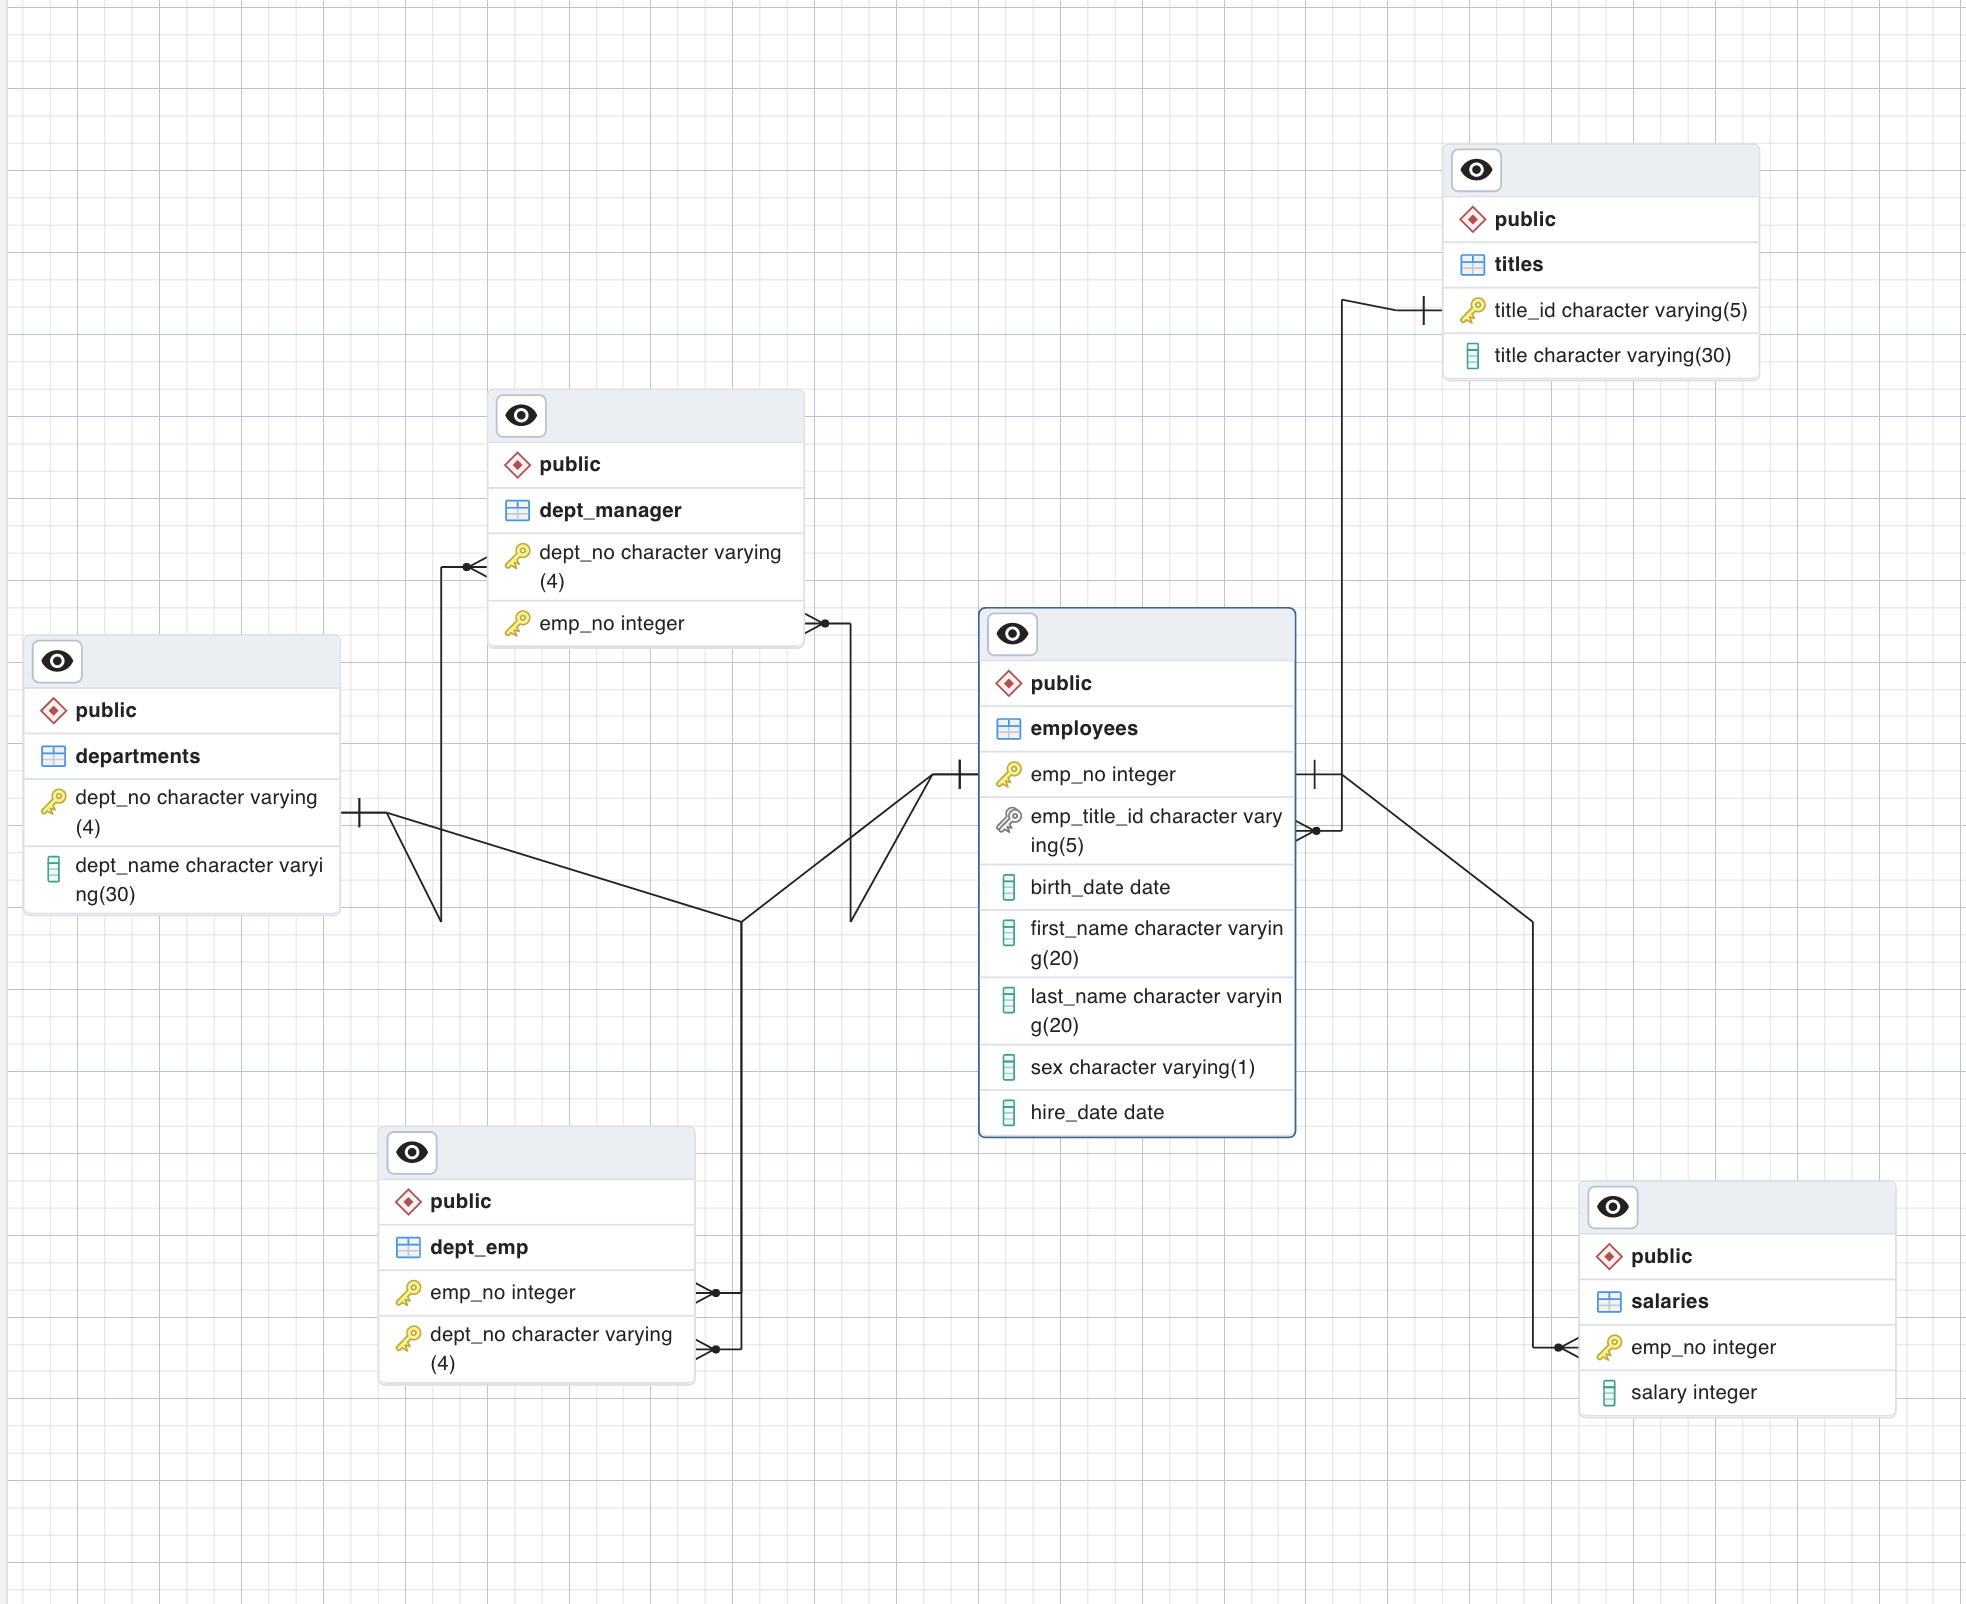Screen dimensions: 1966x1604
Task: Select the dept_emp table title
Action: tap(478, 1247)
